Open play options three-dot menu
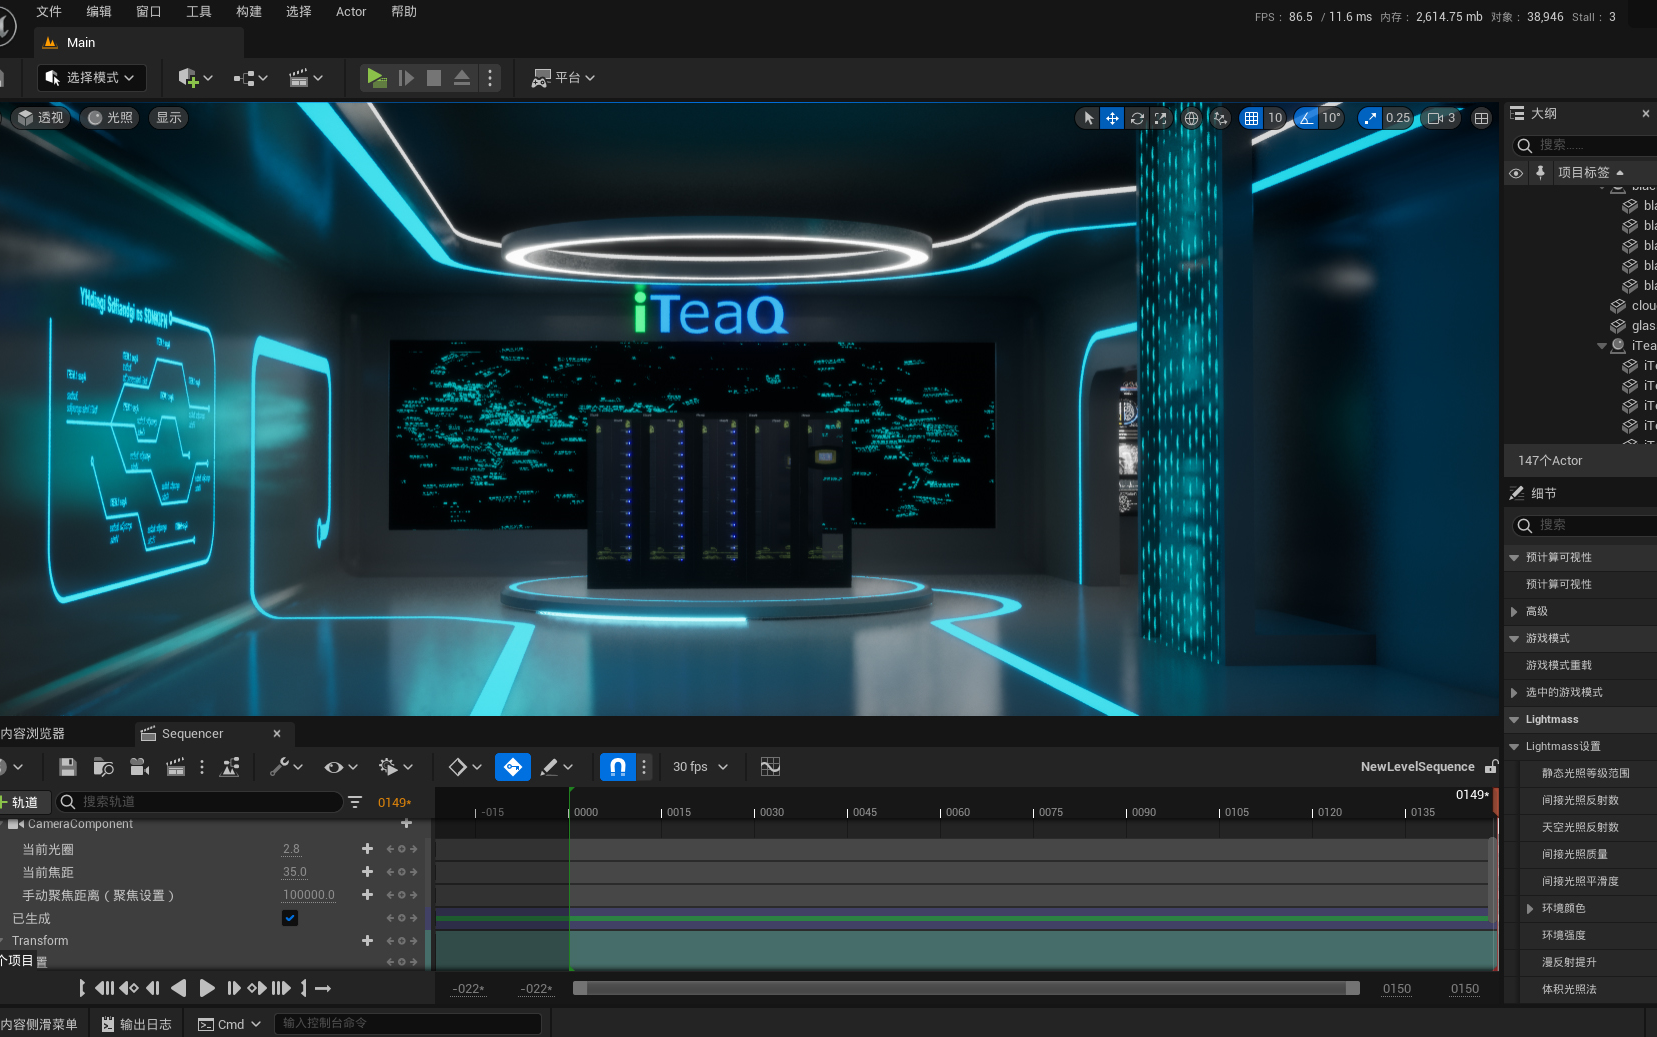Image resolution: width=1657 pixels, height=1037 pixels. [490, 78]
